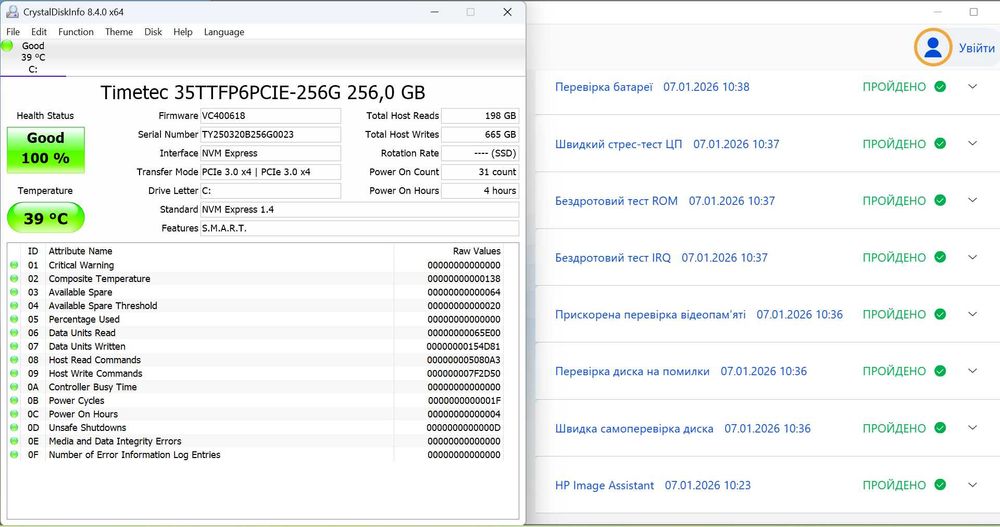Click the green status dot for Data Units Written
This screenshot has height=527, width=1000.
tap(14, 346)
